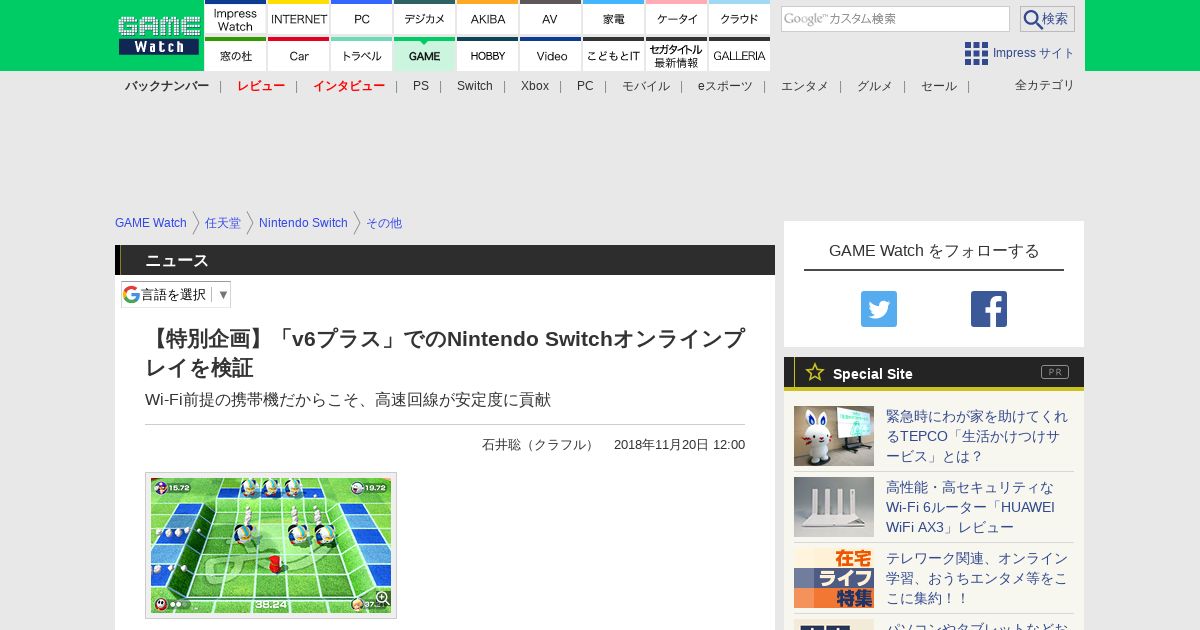Screen dimensions: 1200x630
Task: Open the セール category
Action: tap(939, 86)
